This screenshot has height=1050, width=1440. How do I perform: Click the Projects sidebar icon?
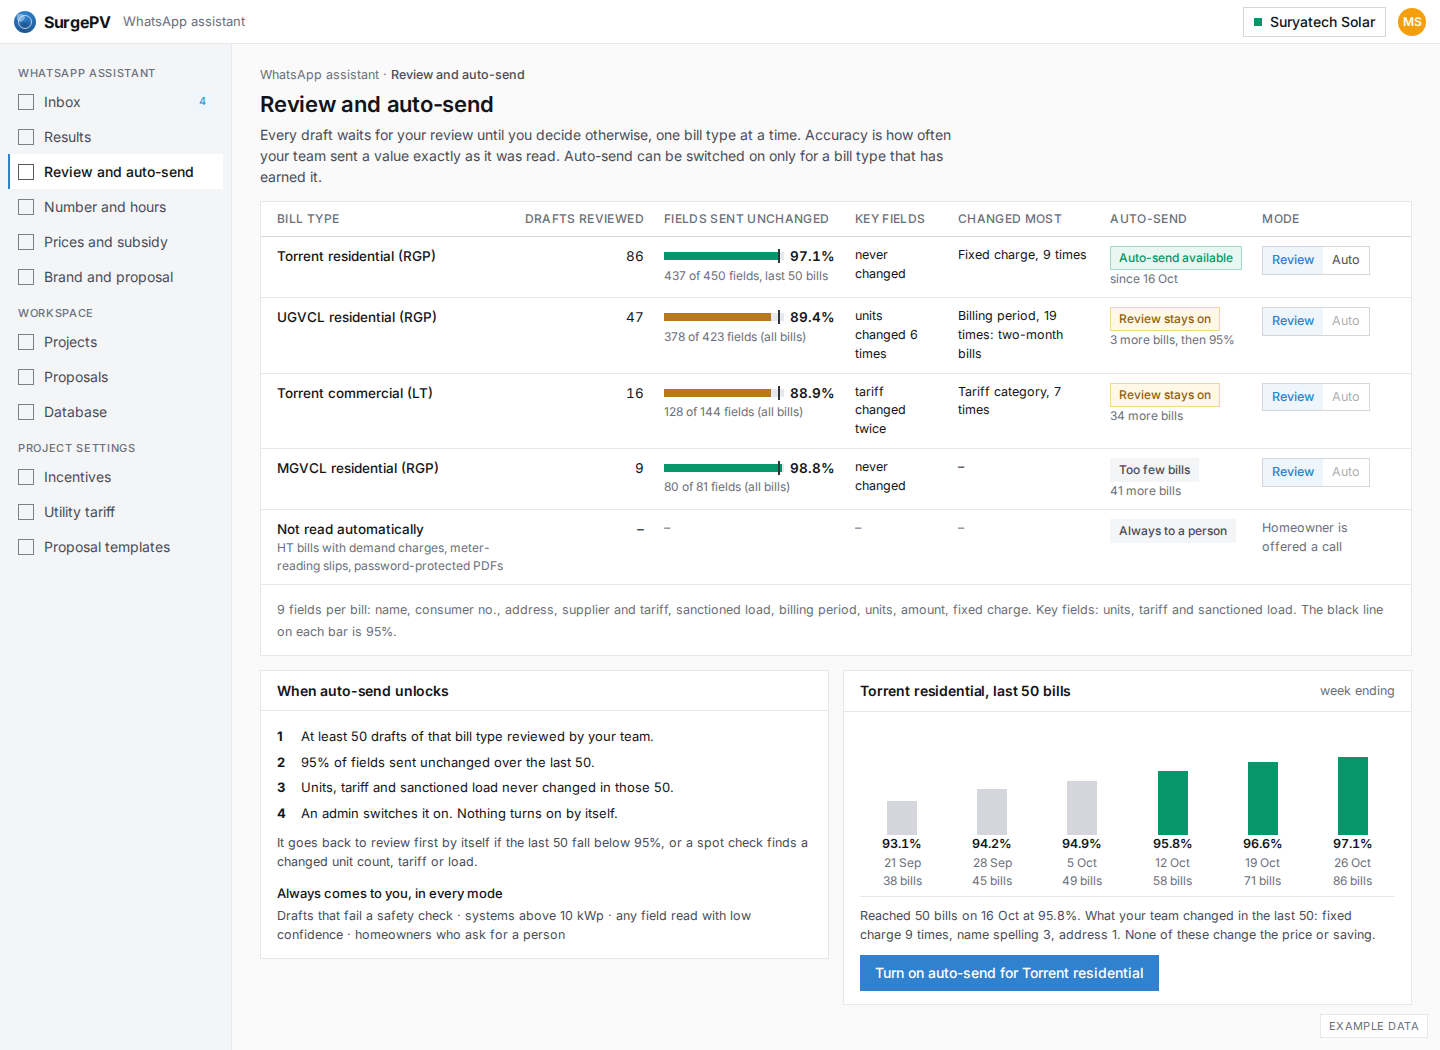(x=26, y=342)
